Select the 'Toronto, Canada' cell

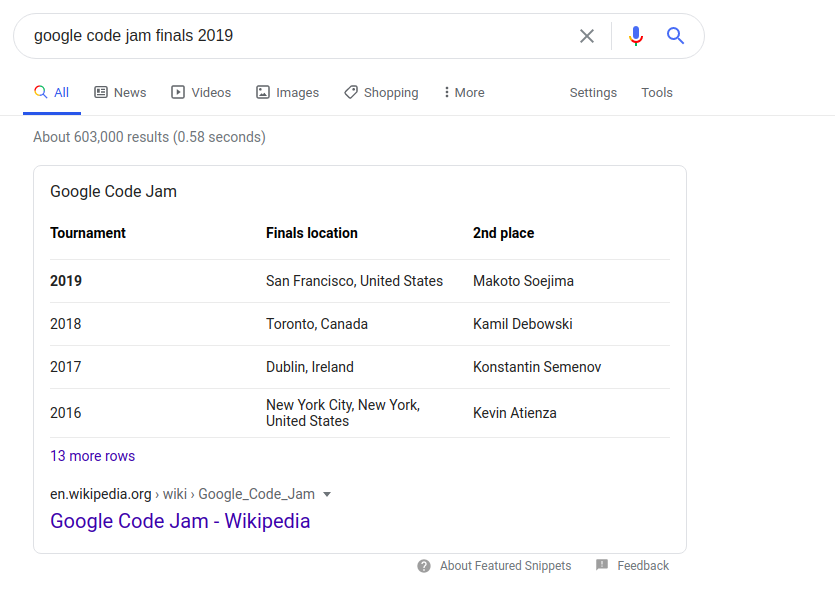pos(317,324)
